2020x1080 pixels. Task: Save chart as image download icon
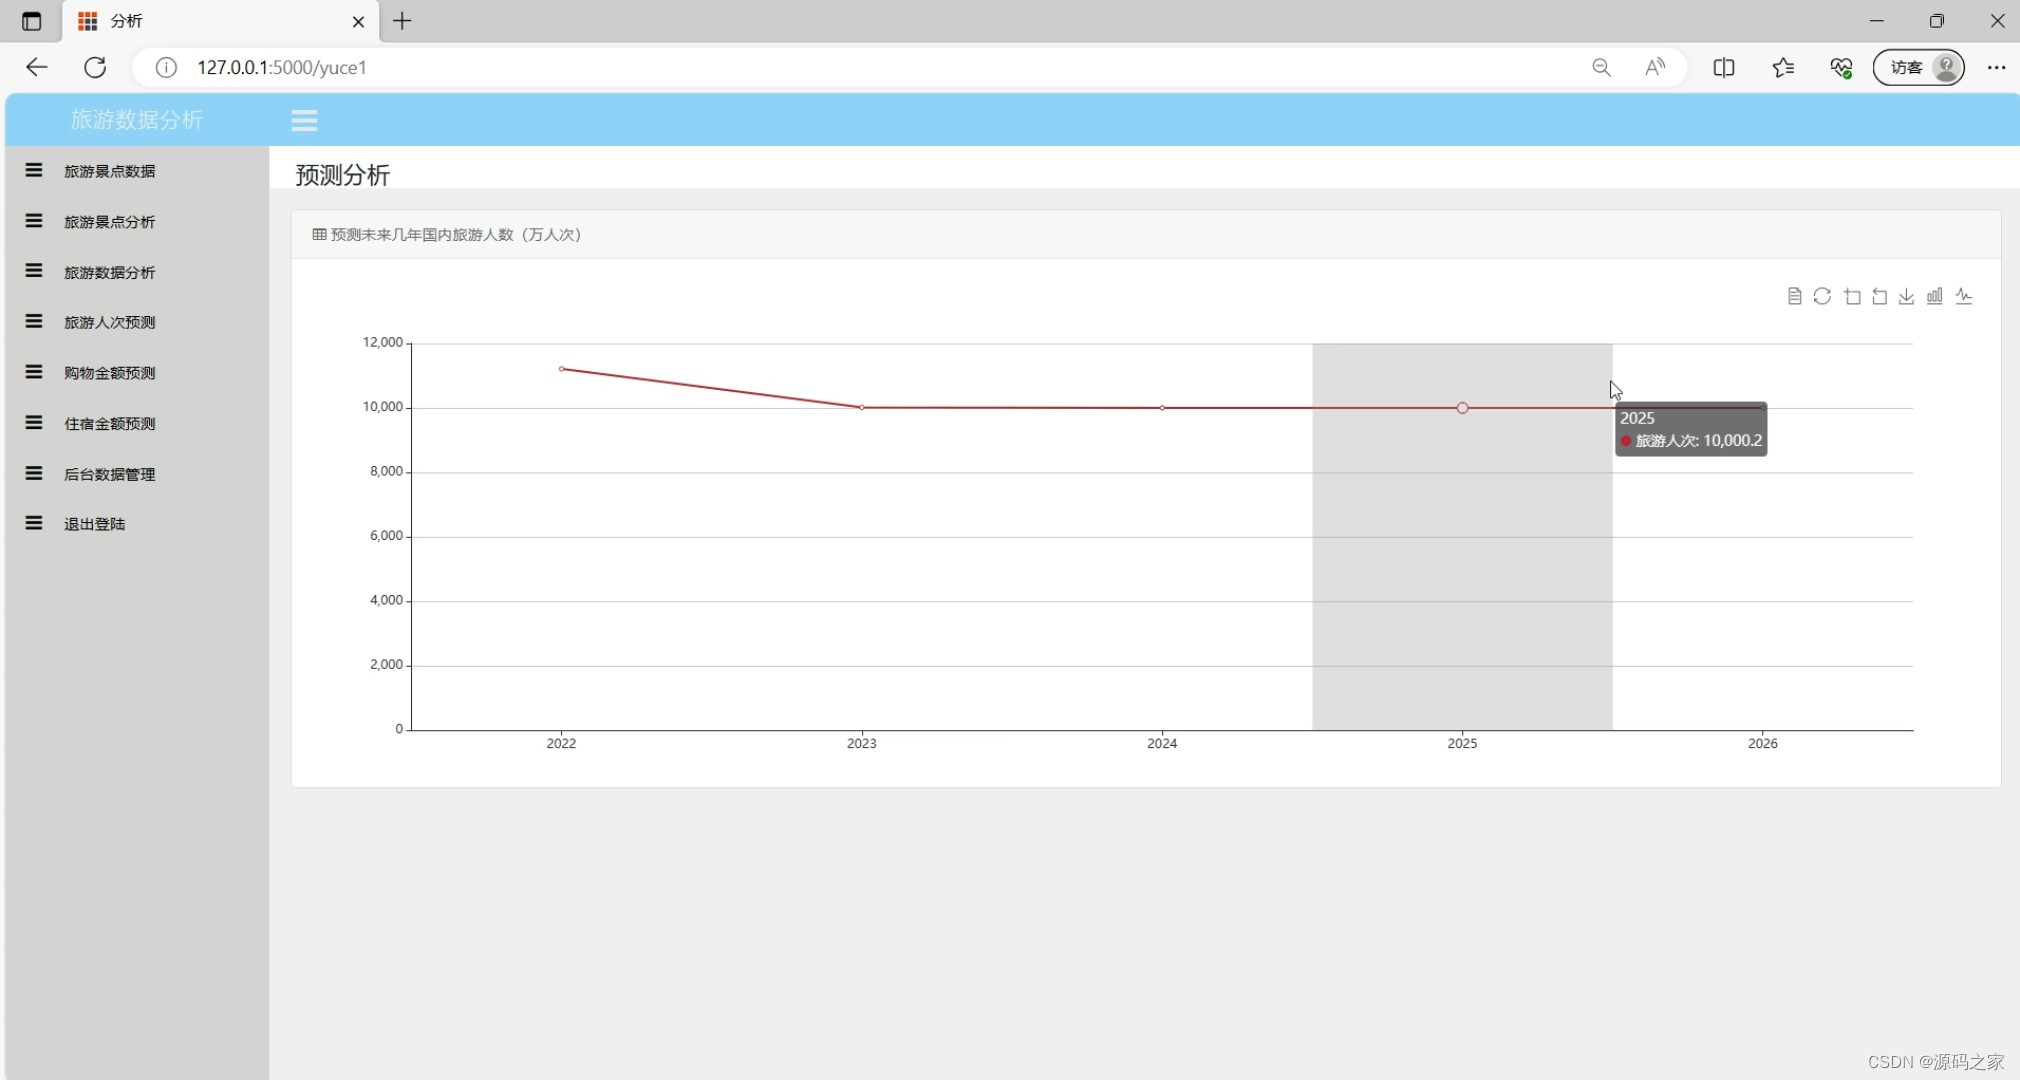1907,296
